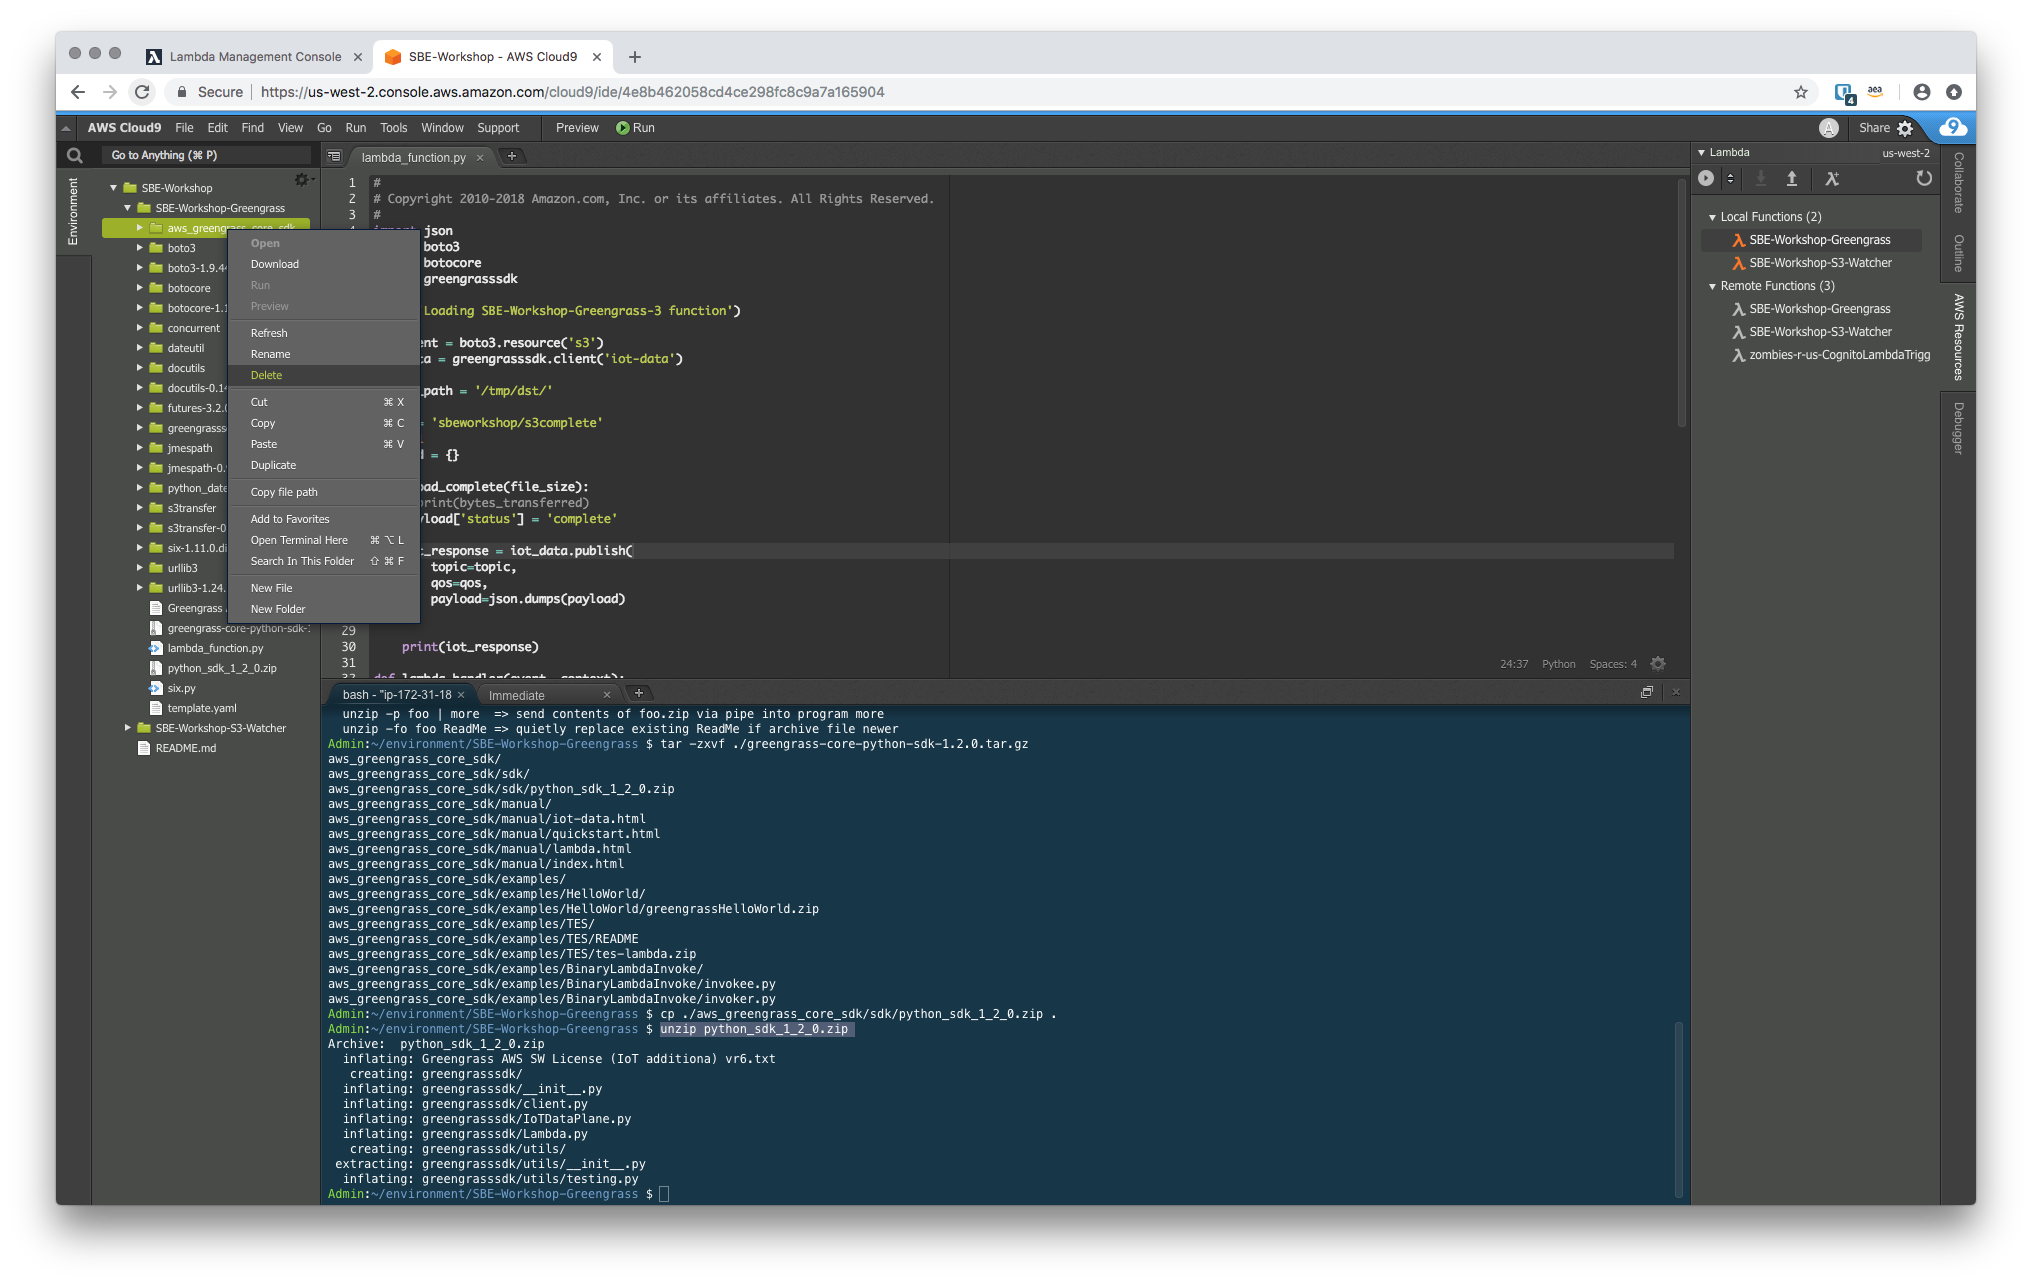Expand the SBE-Workshop-S3-Watcher folder
This screenshot has width=2032, height=1285.
(128, 728)
